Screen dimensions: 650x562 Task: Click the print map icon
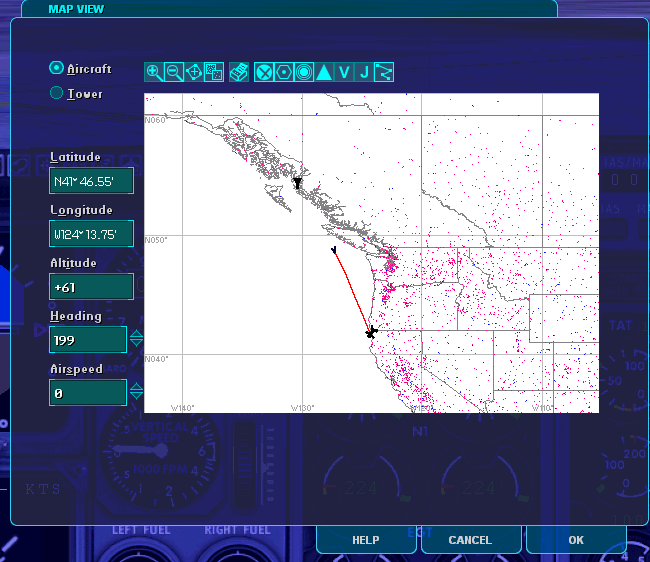239,72
